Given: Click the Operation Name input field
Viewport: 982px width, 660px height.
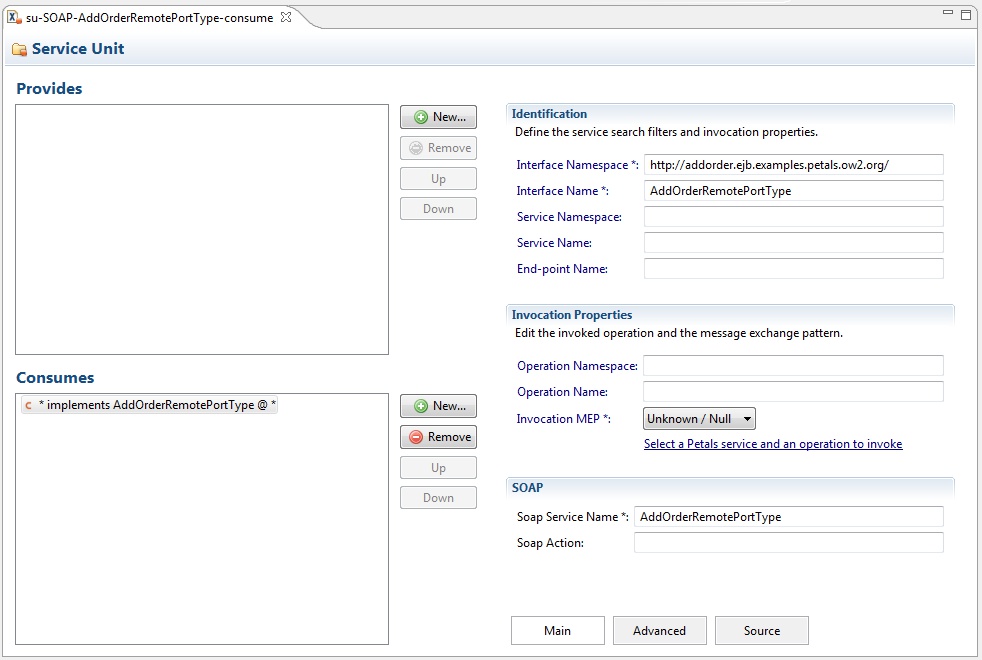Looking at the screenshot, I should point(793,392).
